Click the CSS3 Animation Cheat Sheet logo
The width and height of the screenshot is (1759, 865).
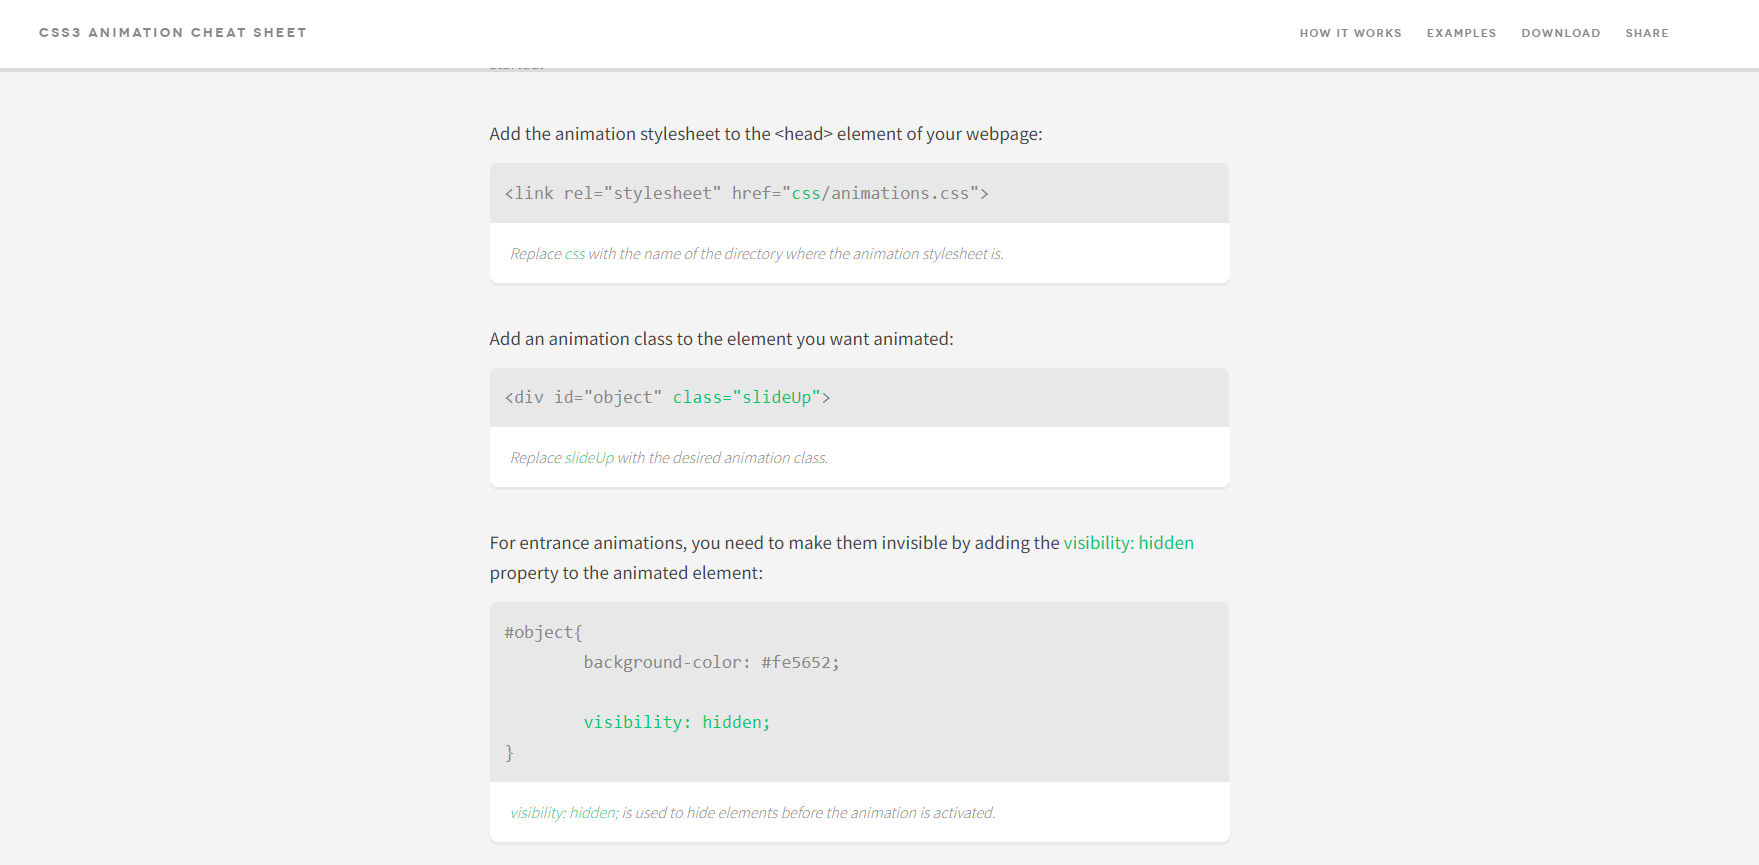[173, 33]
